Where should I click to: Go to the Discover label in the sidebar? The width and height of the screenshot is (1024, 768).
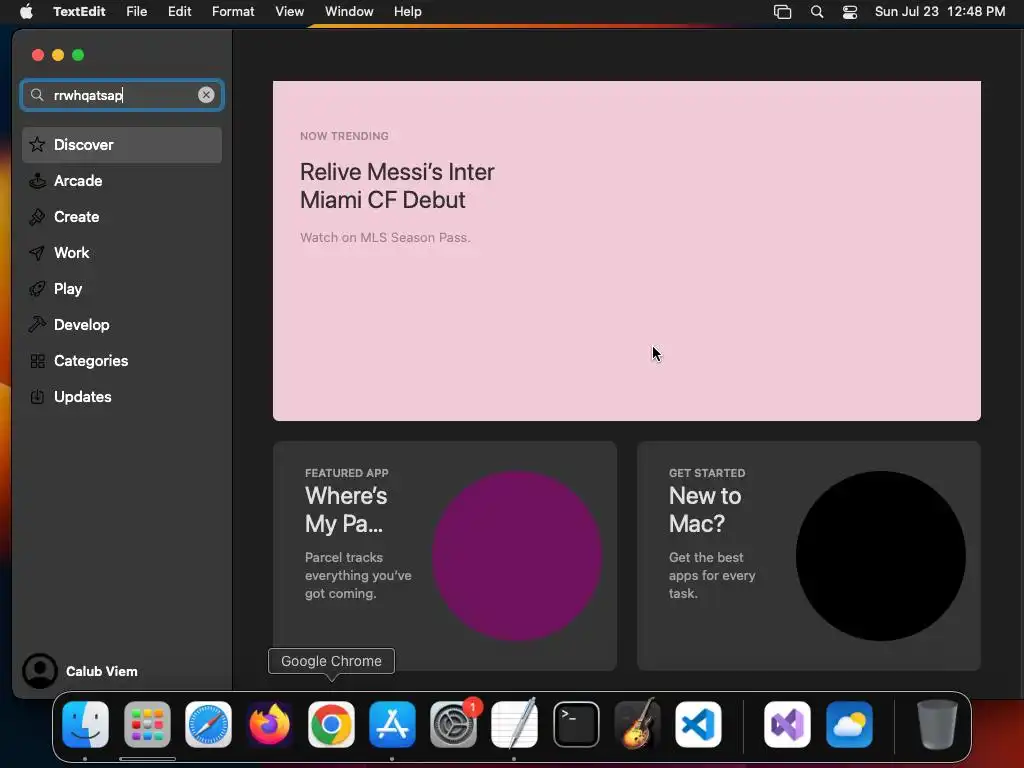click(x=84, y=144)
